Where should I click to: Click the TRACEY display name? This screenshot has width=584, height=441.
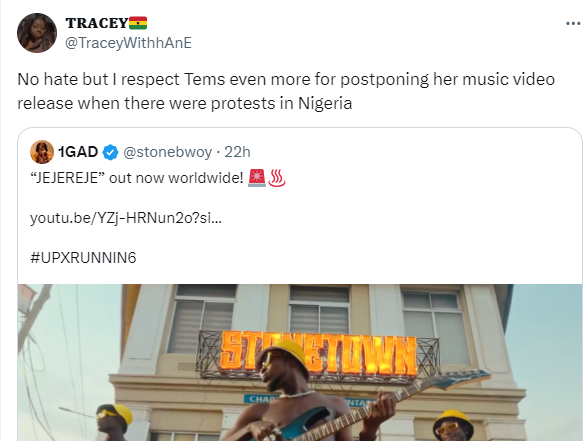pos(97,23)
